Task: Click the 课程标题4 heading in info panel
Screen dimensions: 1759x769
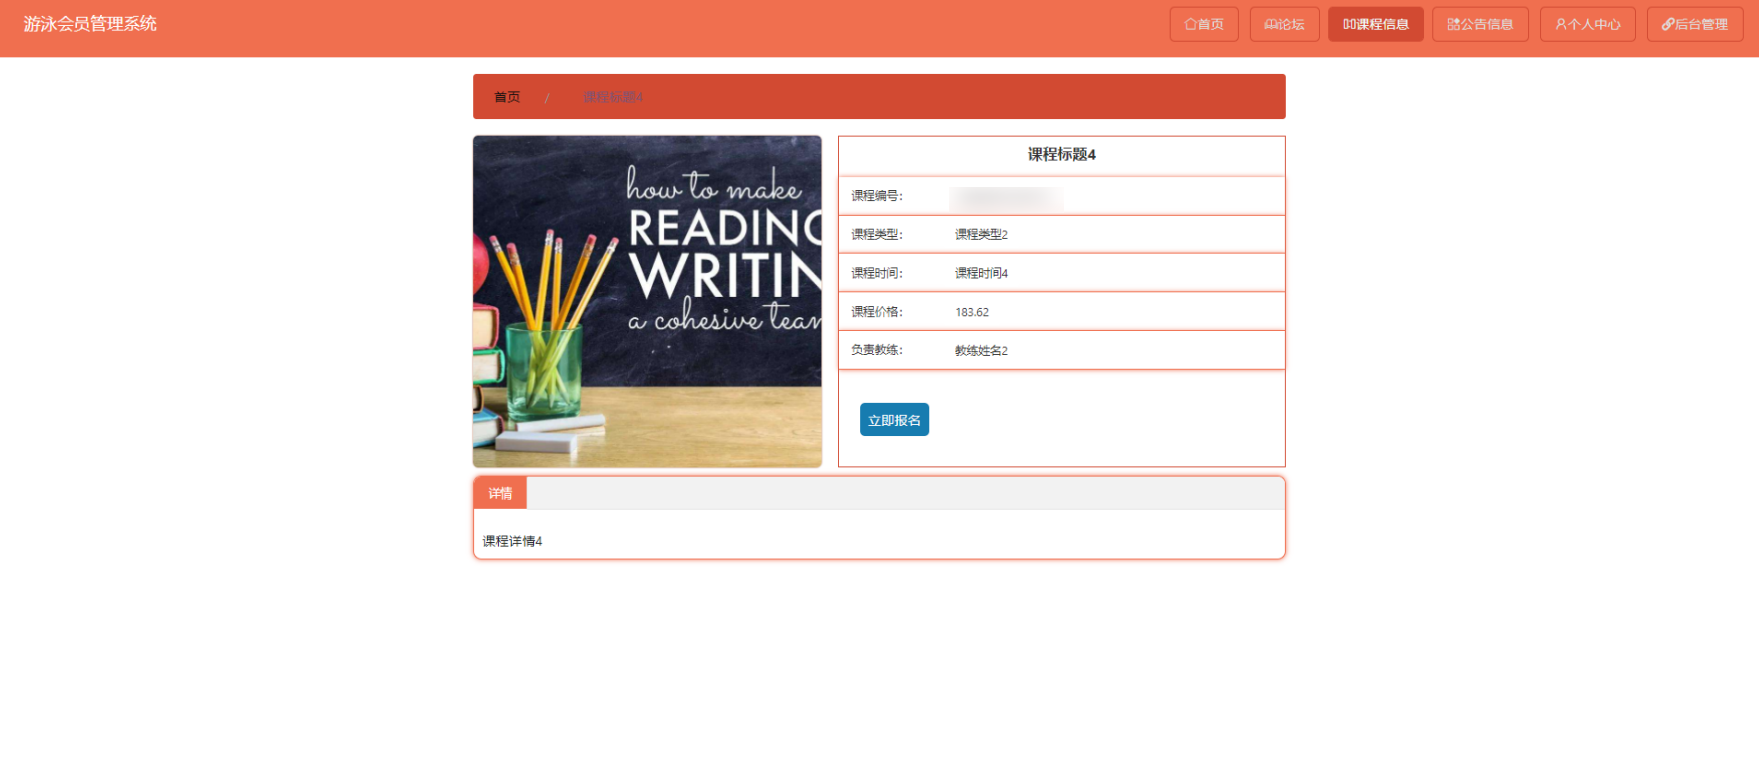Action: pyautogui.click(x=1062, y=154)
